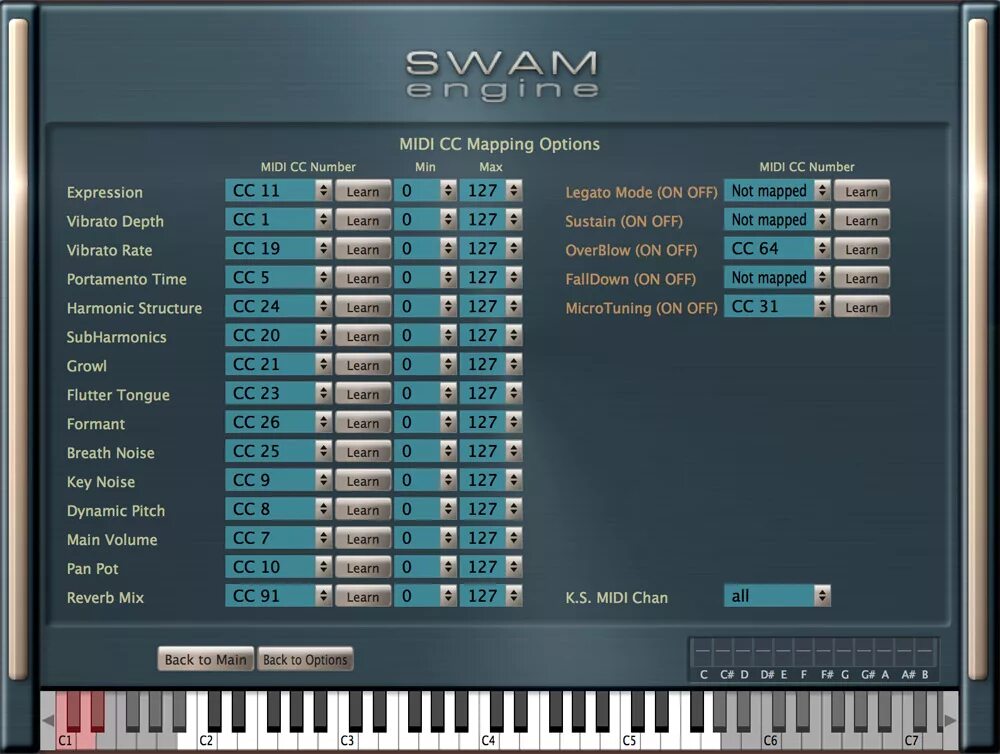Open Breath Noise CC 25 dropdown
1000x754 pixels.
pyautogui.click(x=278, y=451)
